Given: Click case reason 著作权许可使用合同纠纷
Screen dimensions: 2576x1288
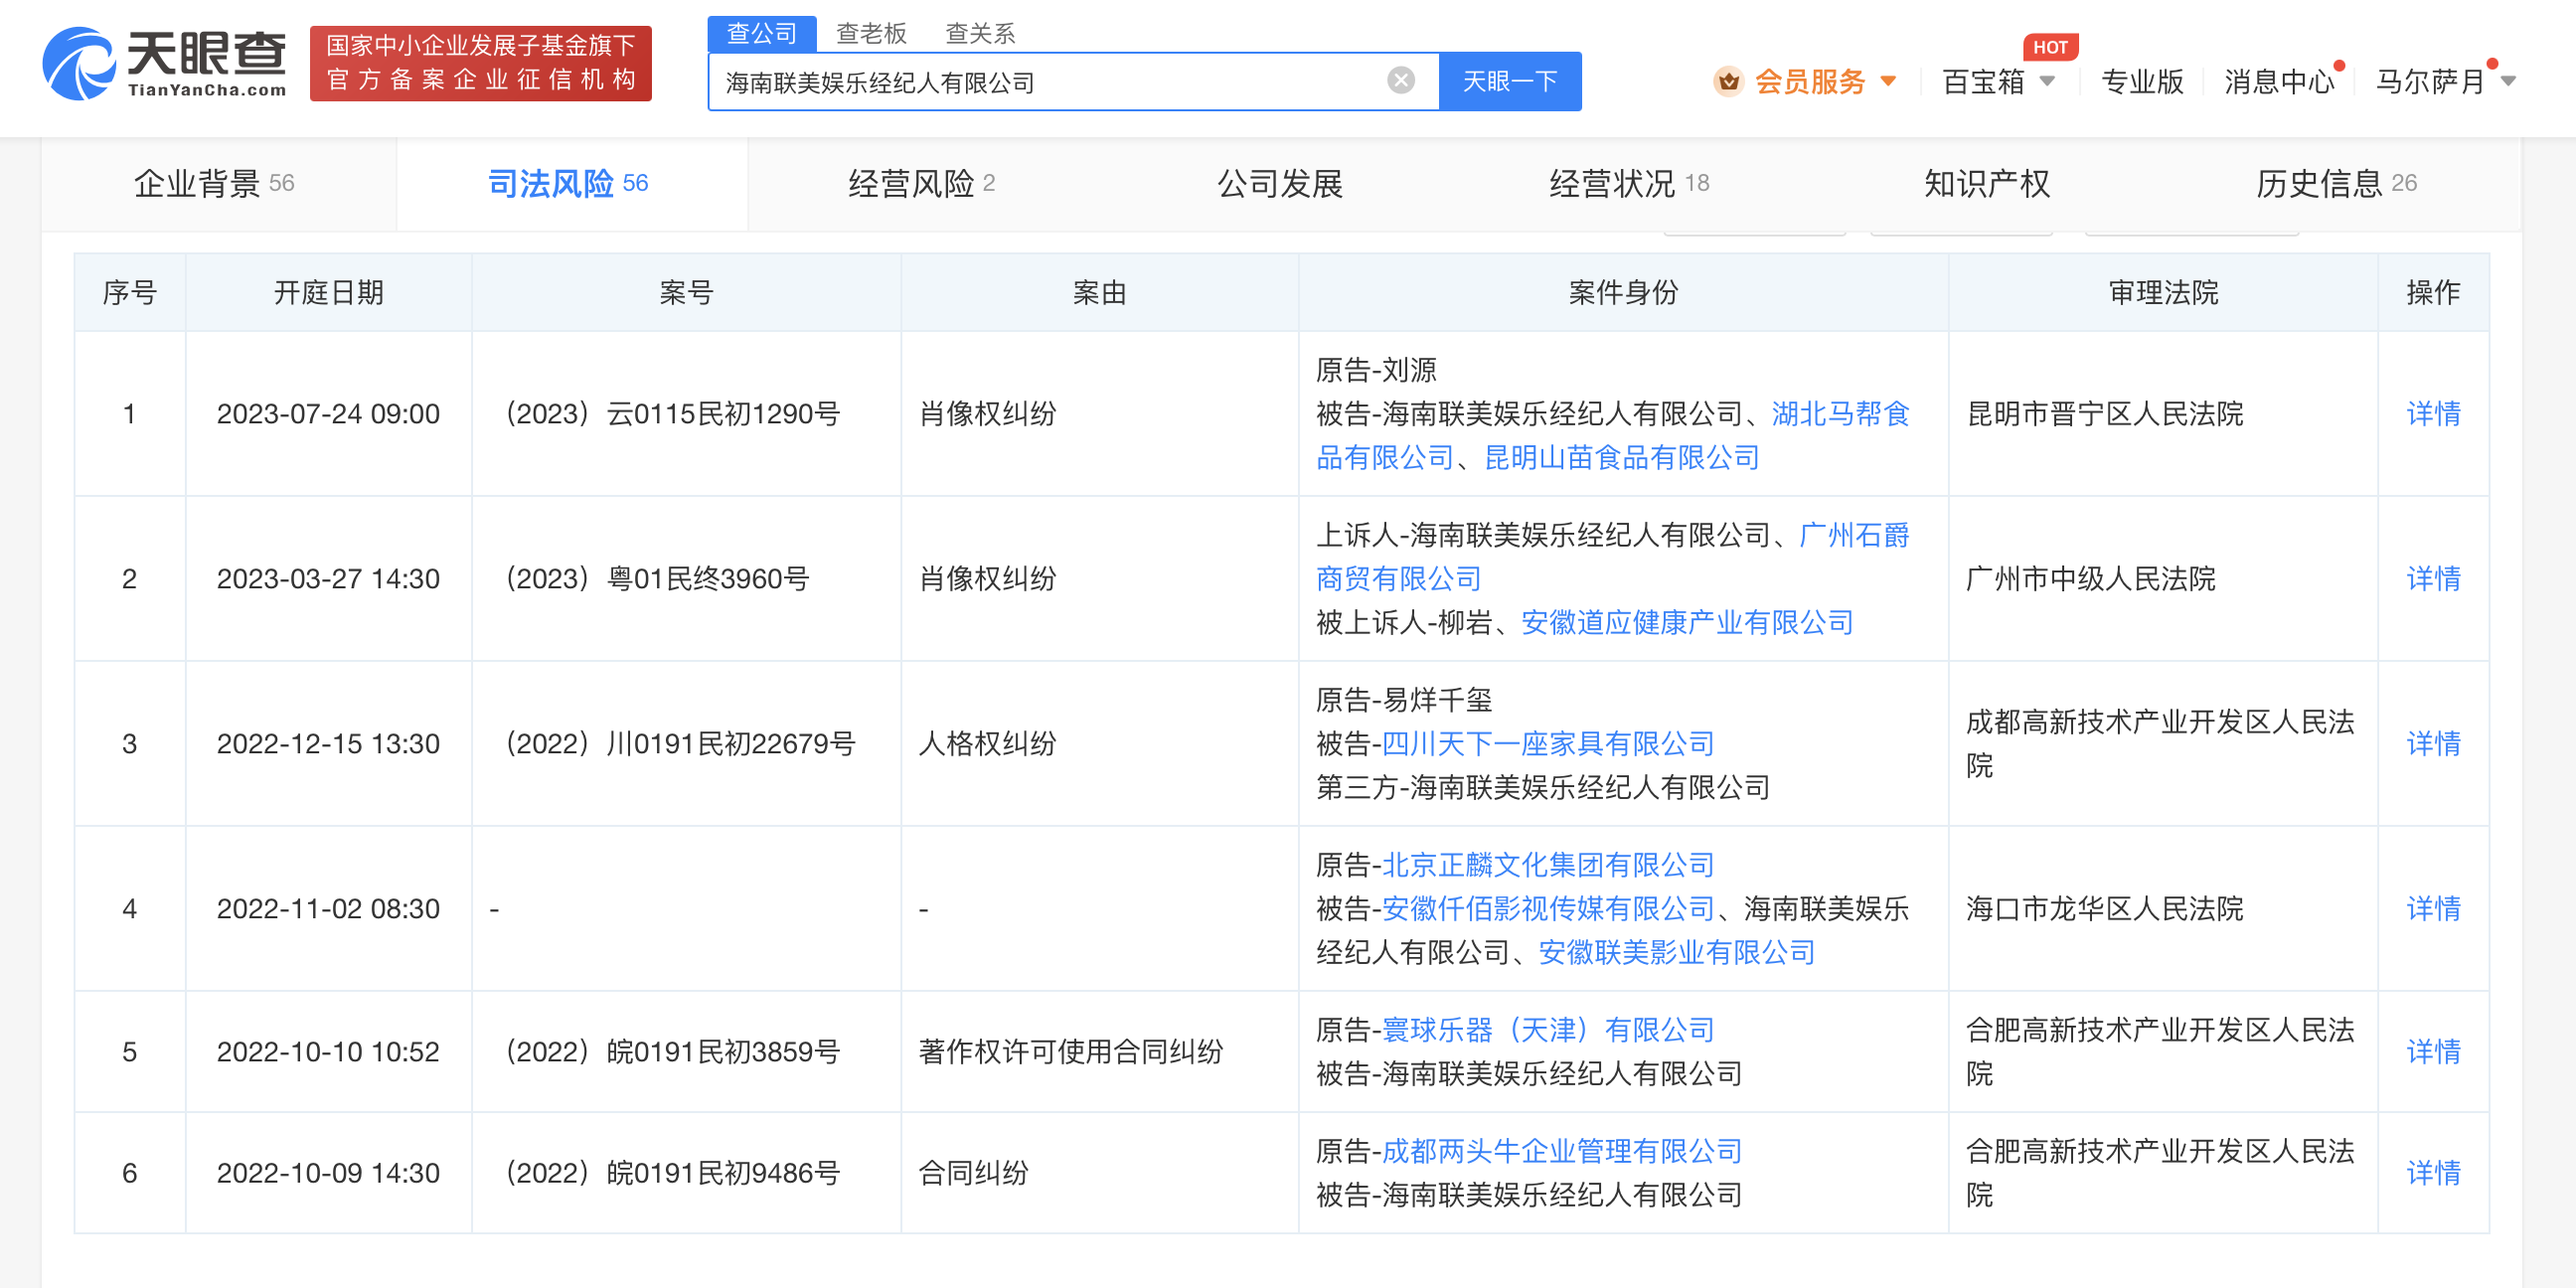Looking at the screenshot, I should coord(1070,1052).
